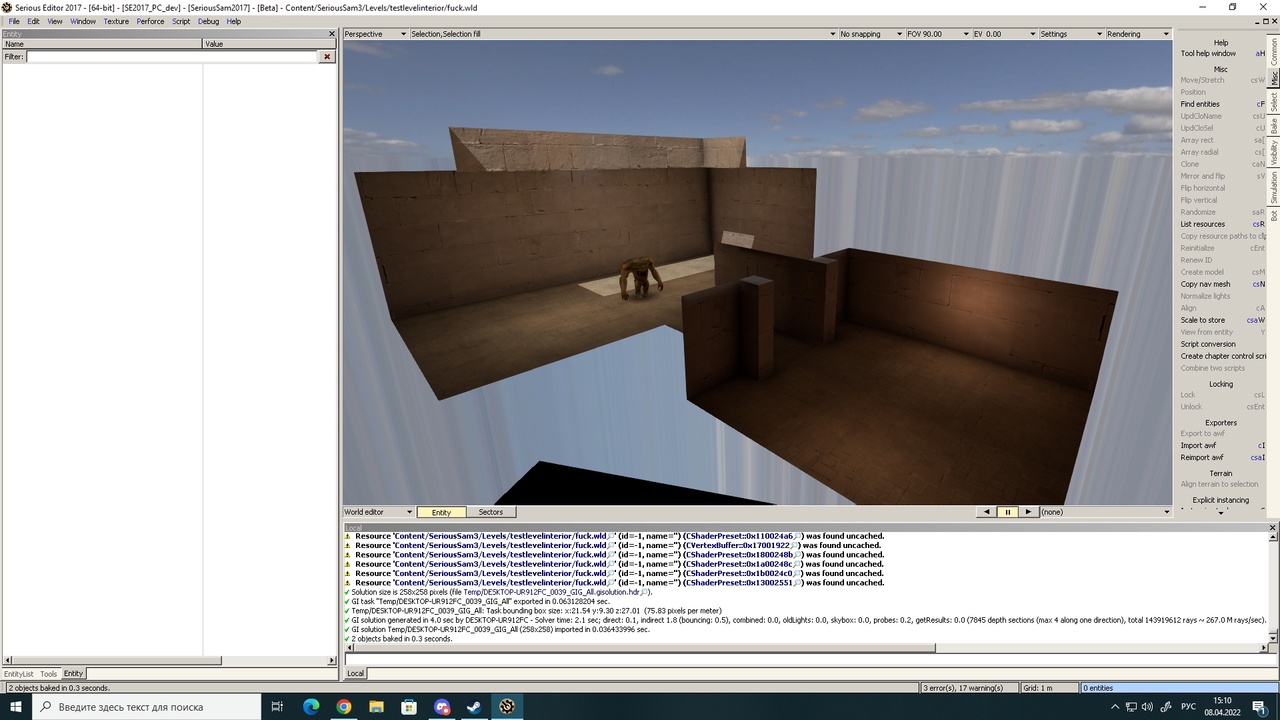Open the Selection fill mode dropdown
The height and width of the screenshot is (720, 1280).
click(x=622, y=34)
